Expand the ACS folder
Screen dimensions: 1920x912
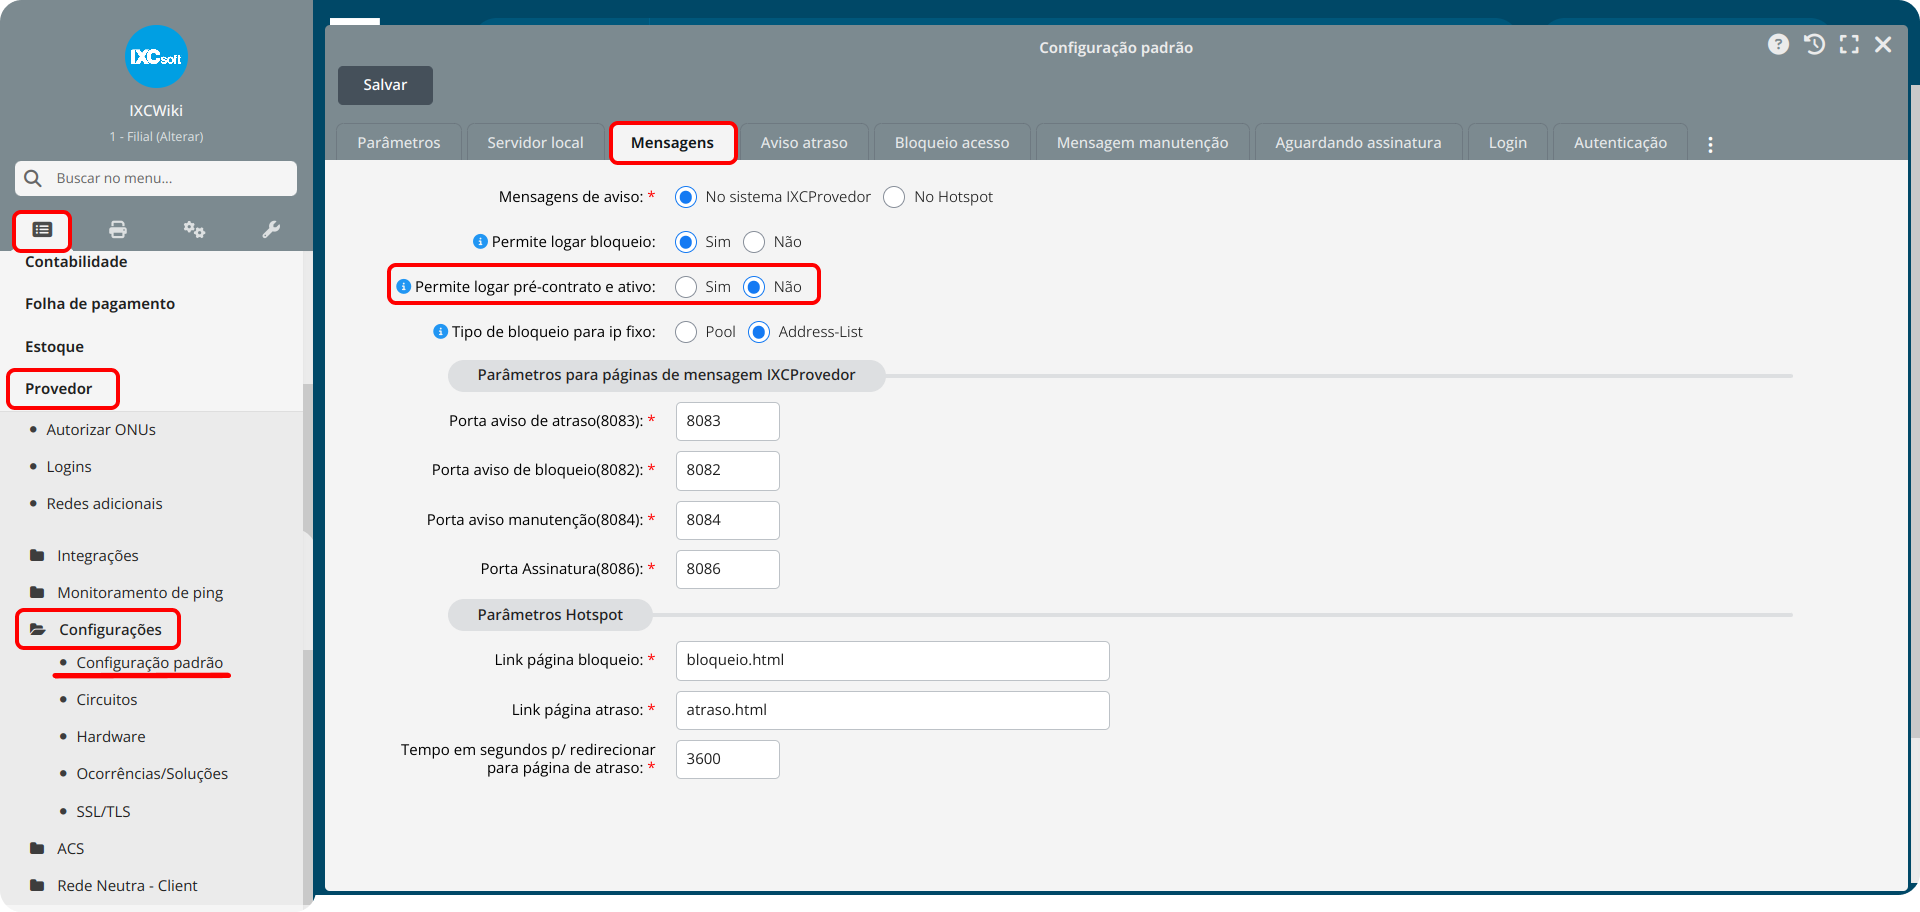click(x=70, y=849)
